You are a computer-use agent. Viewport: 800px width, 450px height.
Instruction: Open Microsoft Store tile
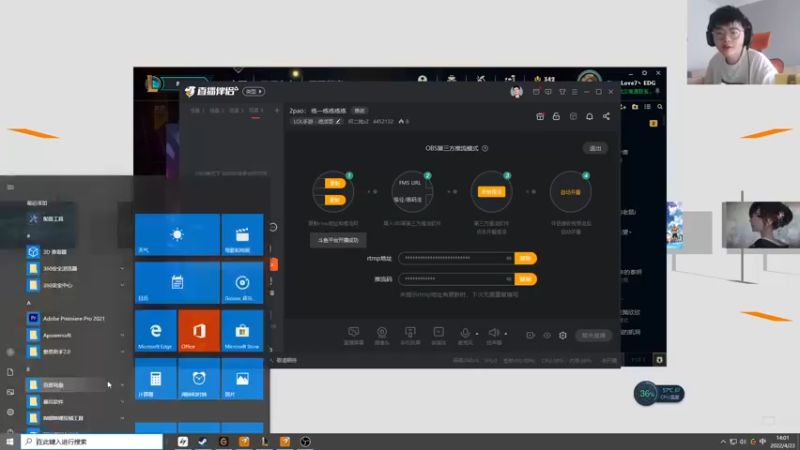[x=242, y=331]
